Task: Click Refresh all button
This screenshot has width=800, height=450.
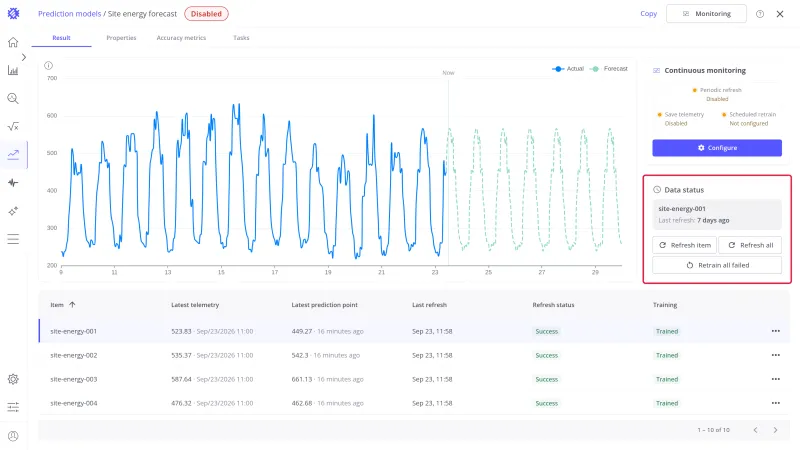Action: click(x=750, y=245)
